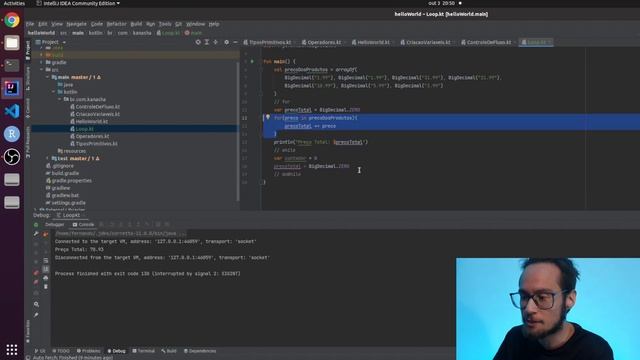Select Operadores.kt in project tree

click(x=92, y=136)
